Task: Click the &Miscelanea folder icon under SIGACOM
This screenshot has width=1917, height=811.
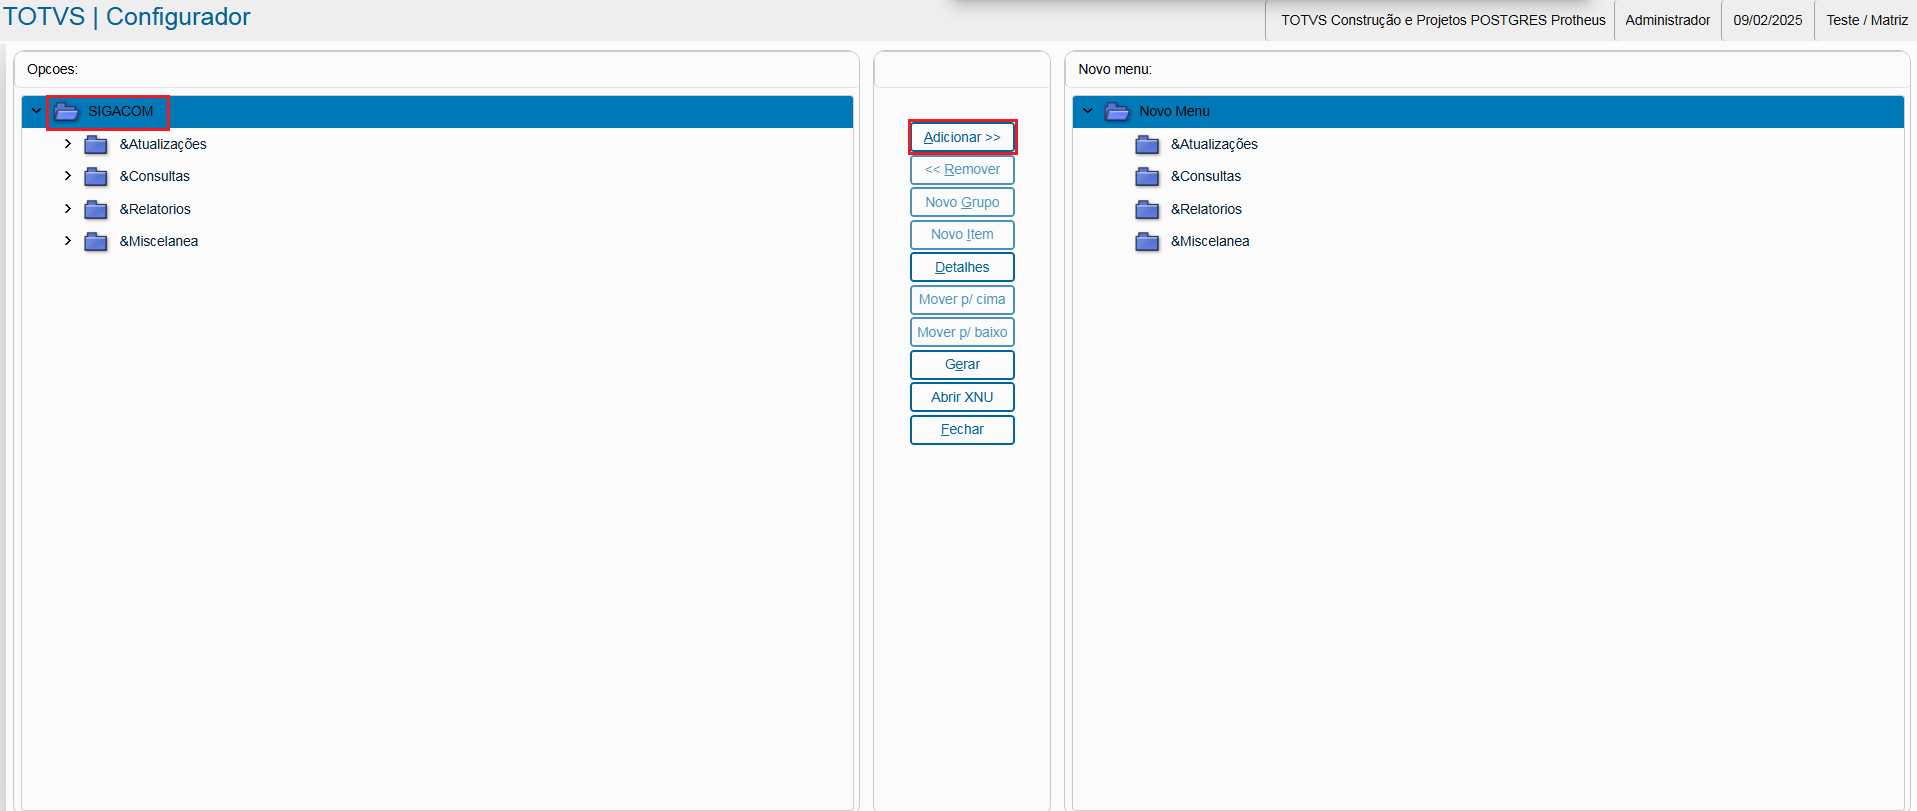Action: coord(96,241)
